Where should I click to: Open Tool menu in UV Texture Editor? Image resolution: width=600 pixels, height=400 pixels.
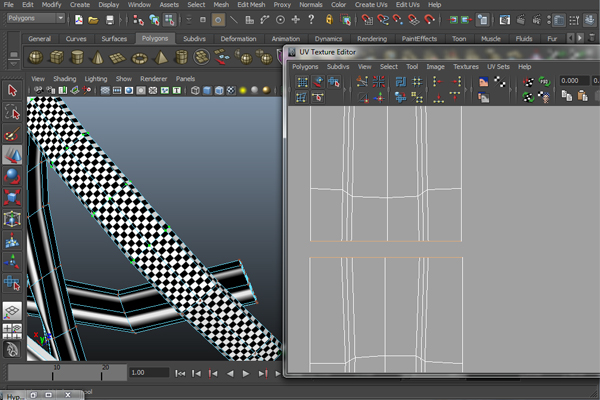412,67
